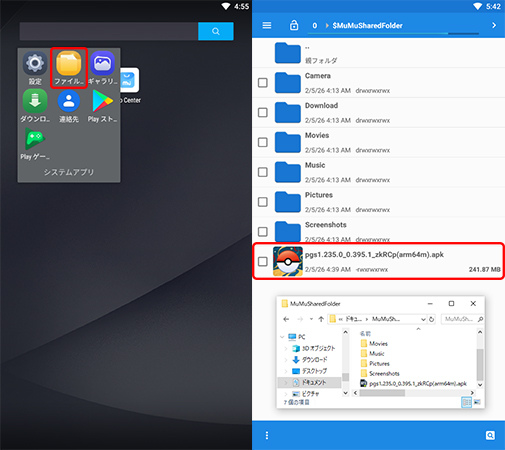Open the Download folder icon
This screenshot has width=505, height=450.
[288, 112]
